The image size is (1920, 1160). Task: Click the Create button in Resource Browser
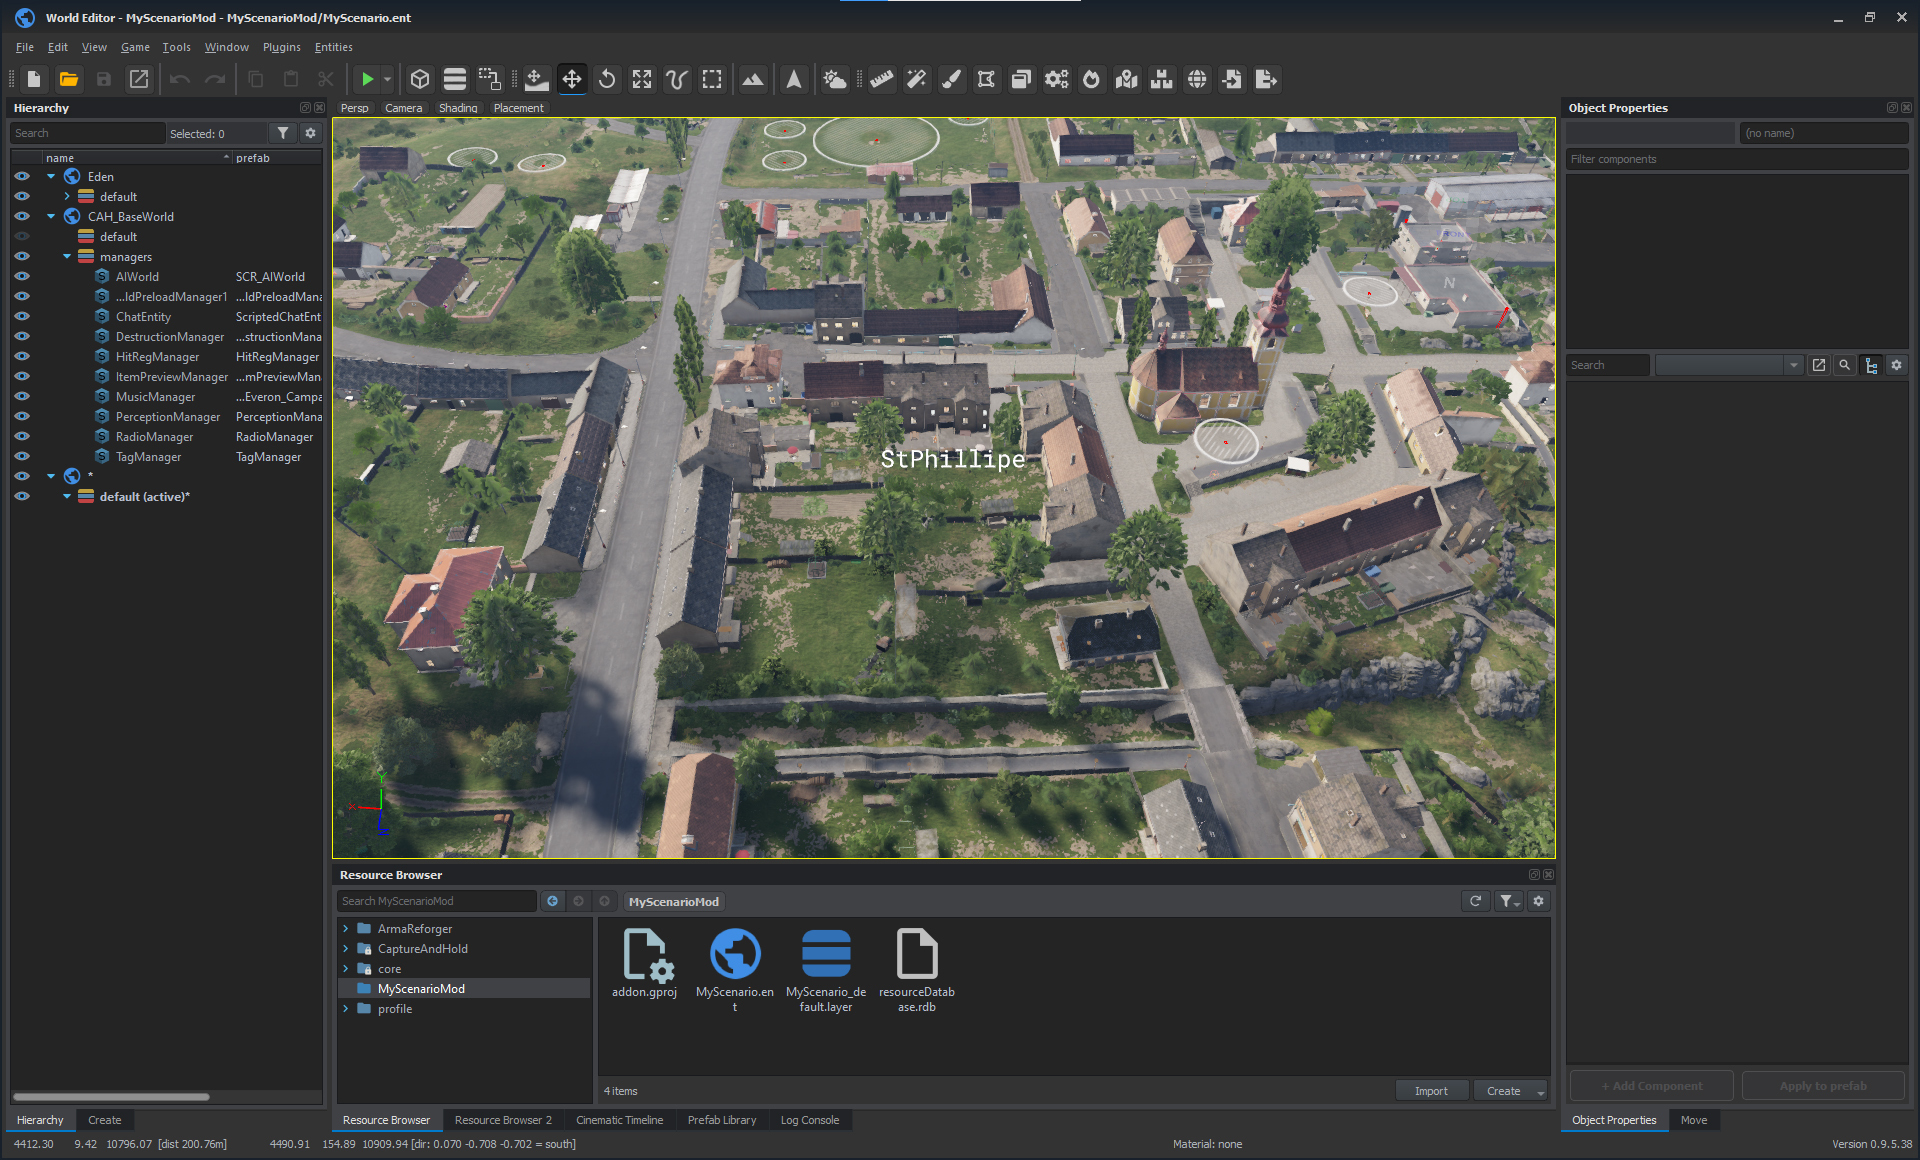tap(1502, 1091)
